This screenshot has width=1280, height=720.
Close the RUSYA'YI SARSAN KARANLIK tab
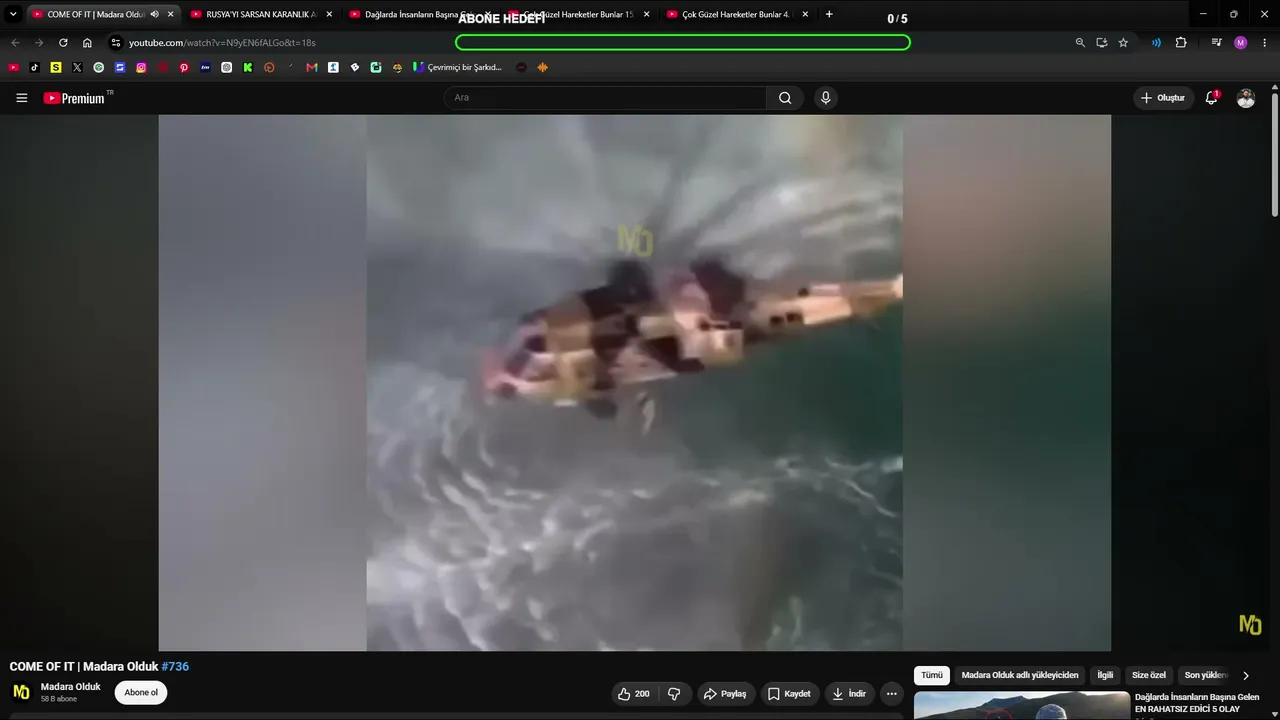(x=329, y=14)
